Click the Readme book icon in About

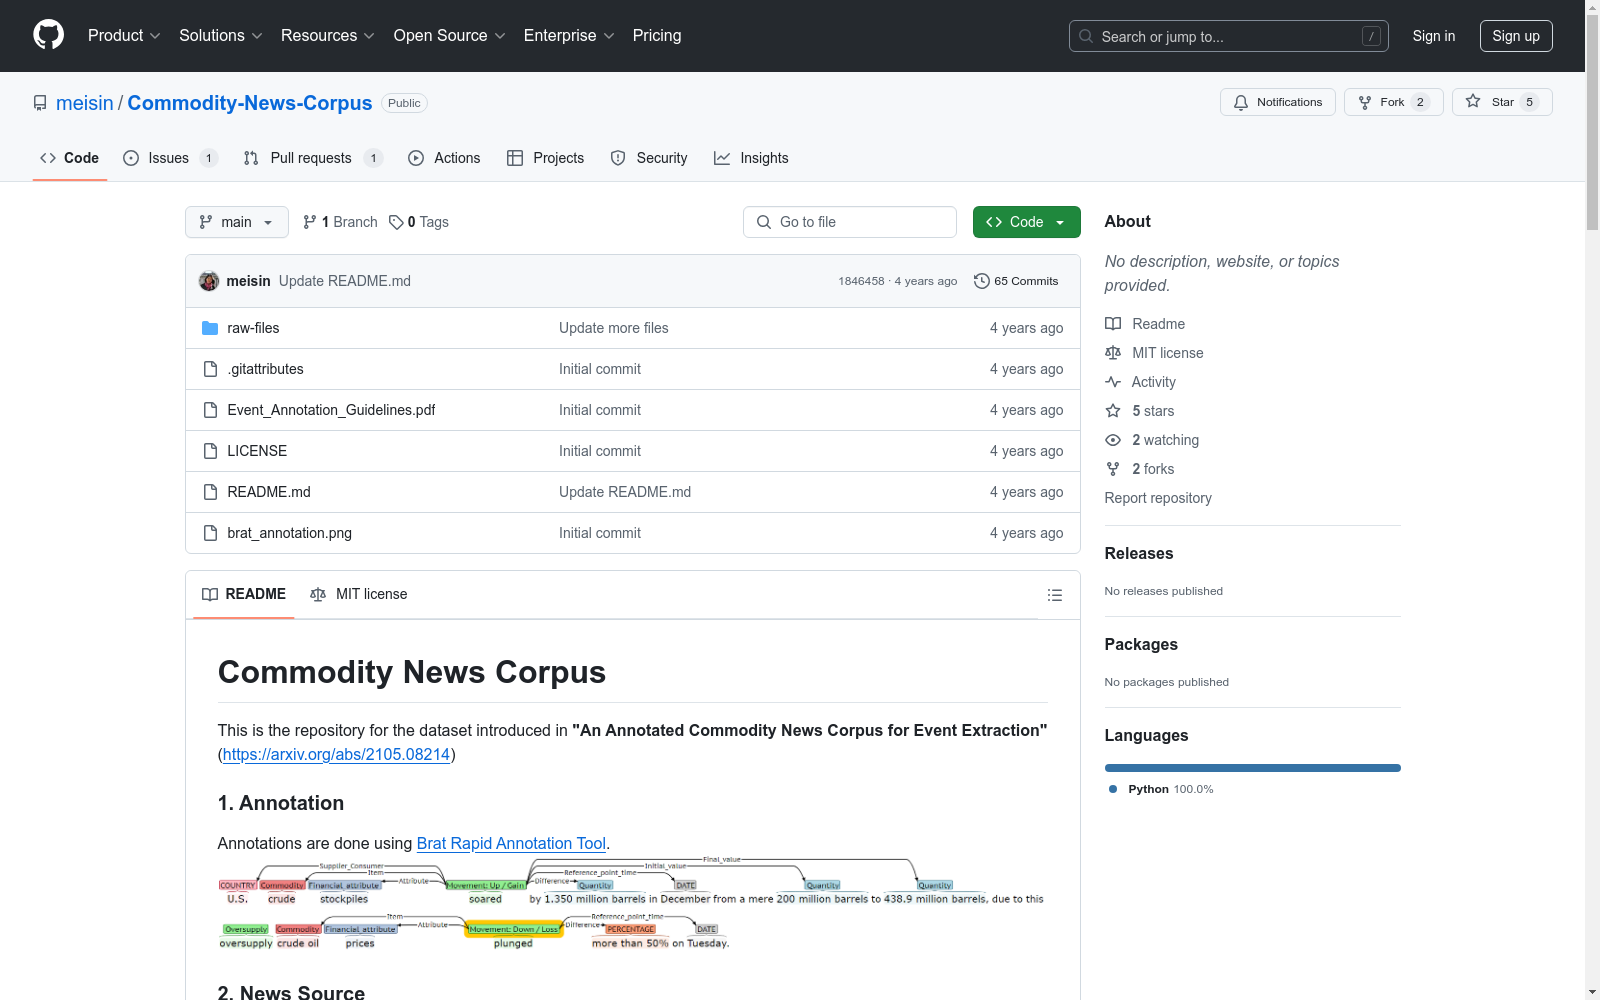pyautogui.click(x=1113, y=324)
